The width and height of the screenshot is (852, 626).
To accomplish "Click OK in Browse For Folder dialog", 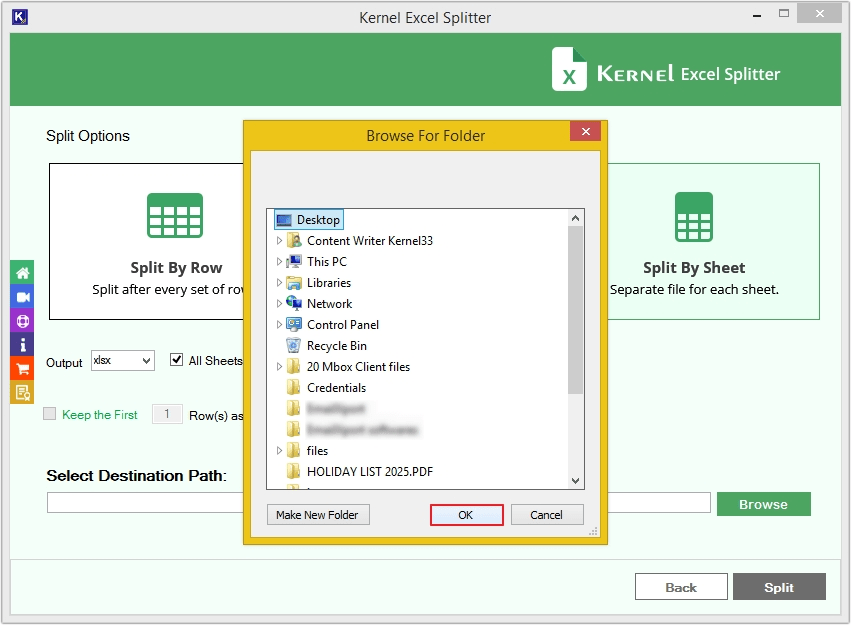I will tap(466, 515).
